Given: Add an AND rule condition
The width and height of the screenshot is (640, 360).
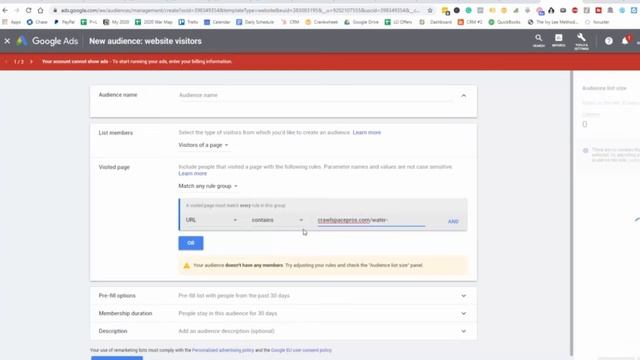Looking at the screenshot, I should click(453, 221).
